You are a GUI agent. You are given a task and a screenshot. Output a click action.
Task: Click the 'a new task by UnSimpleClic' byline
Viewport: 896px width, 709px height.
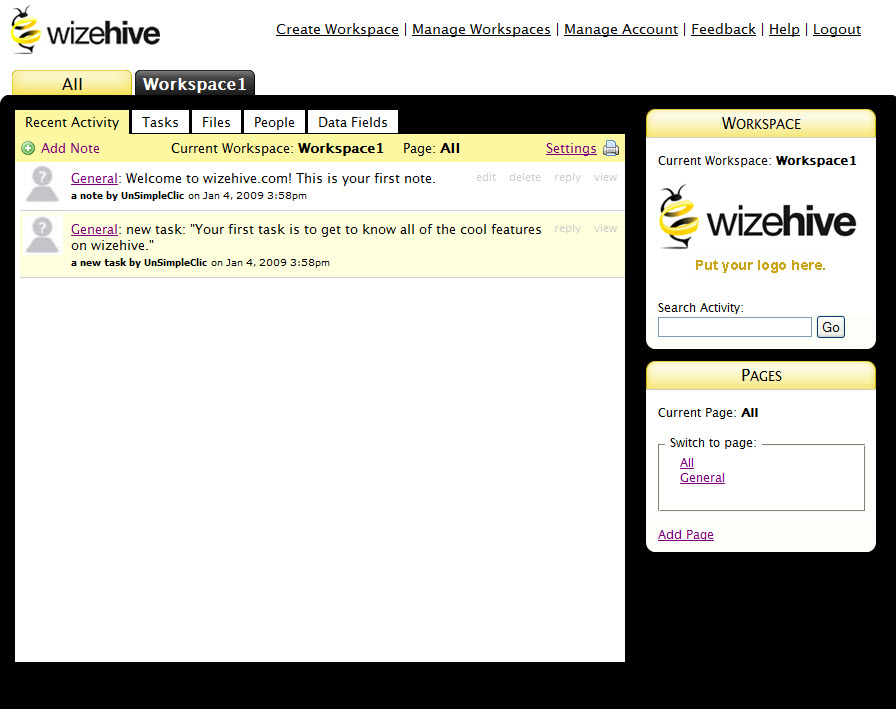(139, 263)
